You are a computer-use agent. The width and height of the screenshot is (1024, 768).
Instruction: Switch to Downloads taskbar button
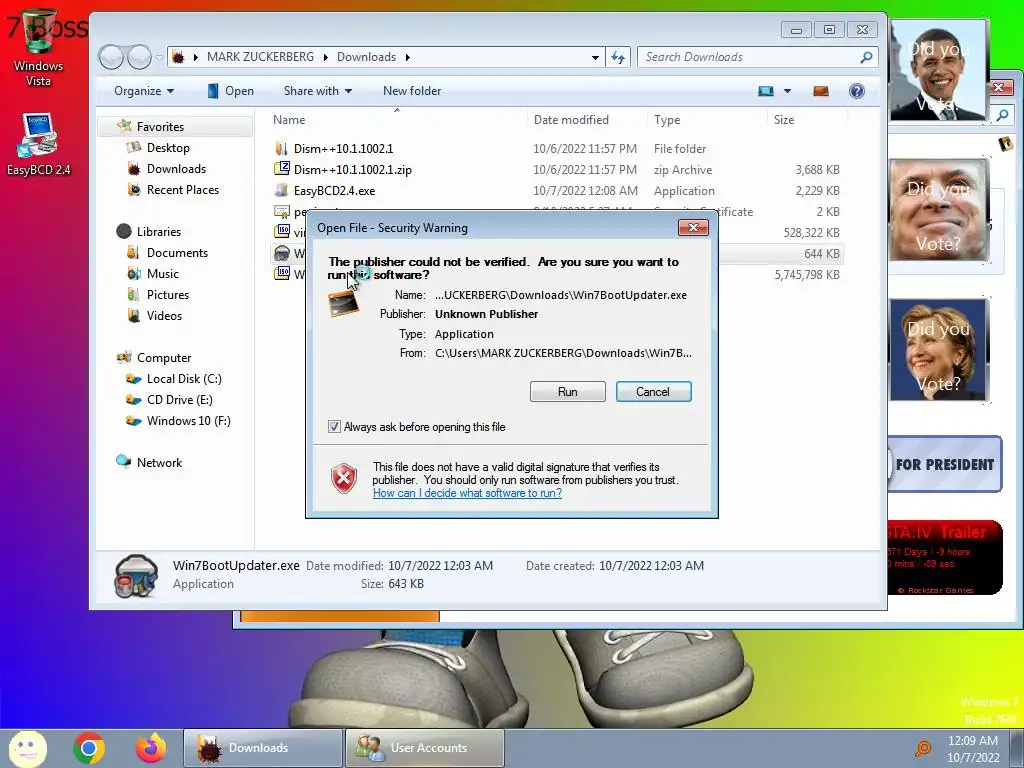pyautogui.click(x=263, y=748)
